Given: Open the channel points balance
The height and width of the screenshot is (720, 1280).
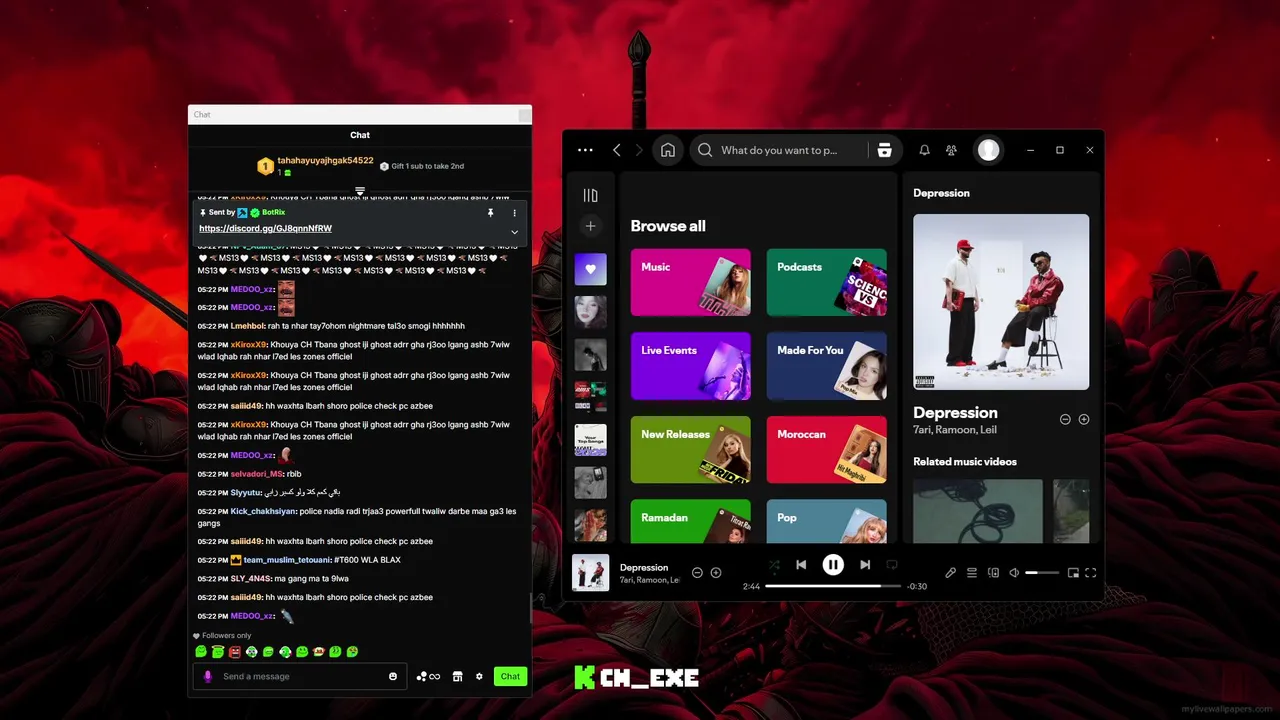Looking at the screenshot, I should (428, 677).
